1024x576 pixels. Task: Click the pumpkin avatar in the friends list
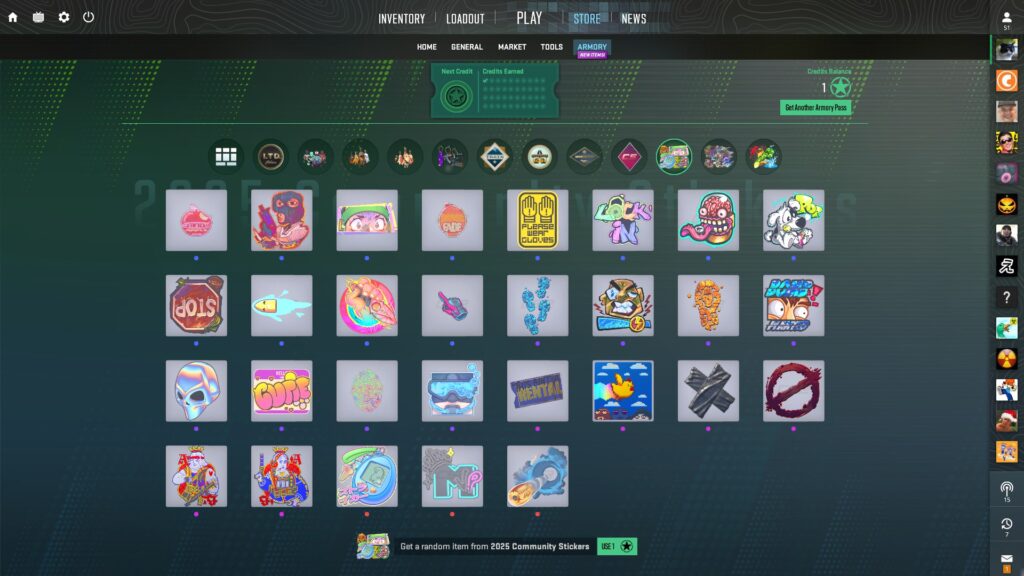click(x=1006, y=205)
